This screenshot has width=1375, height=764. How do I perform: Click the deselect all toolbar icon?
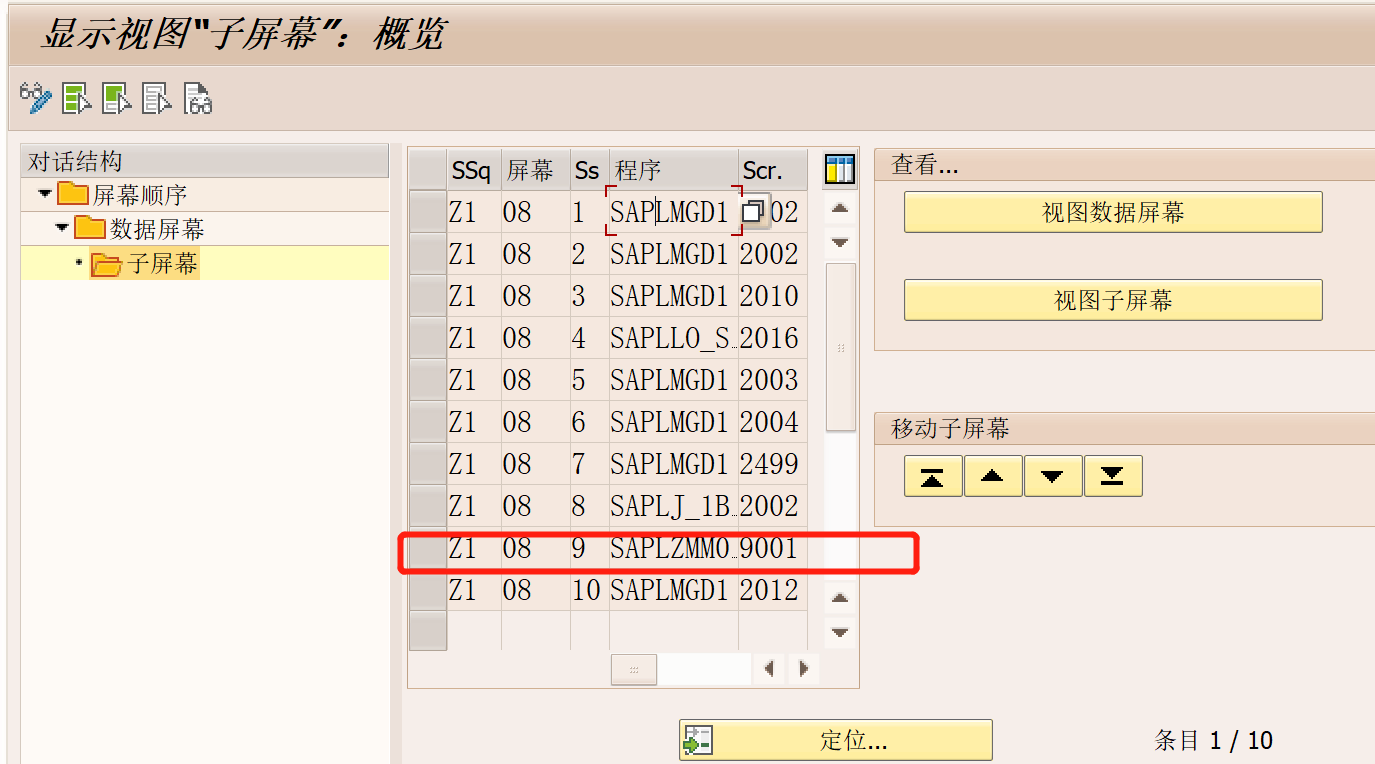point(157,98)
